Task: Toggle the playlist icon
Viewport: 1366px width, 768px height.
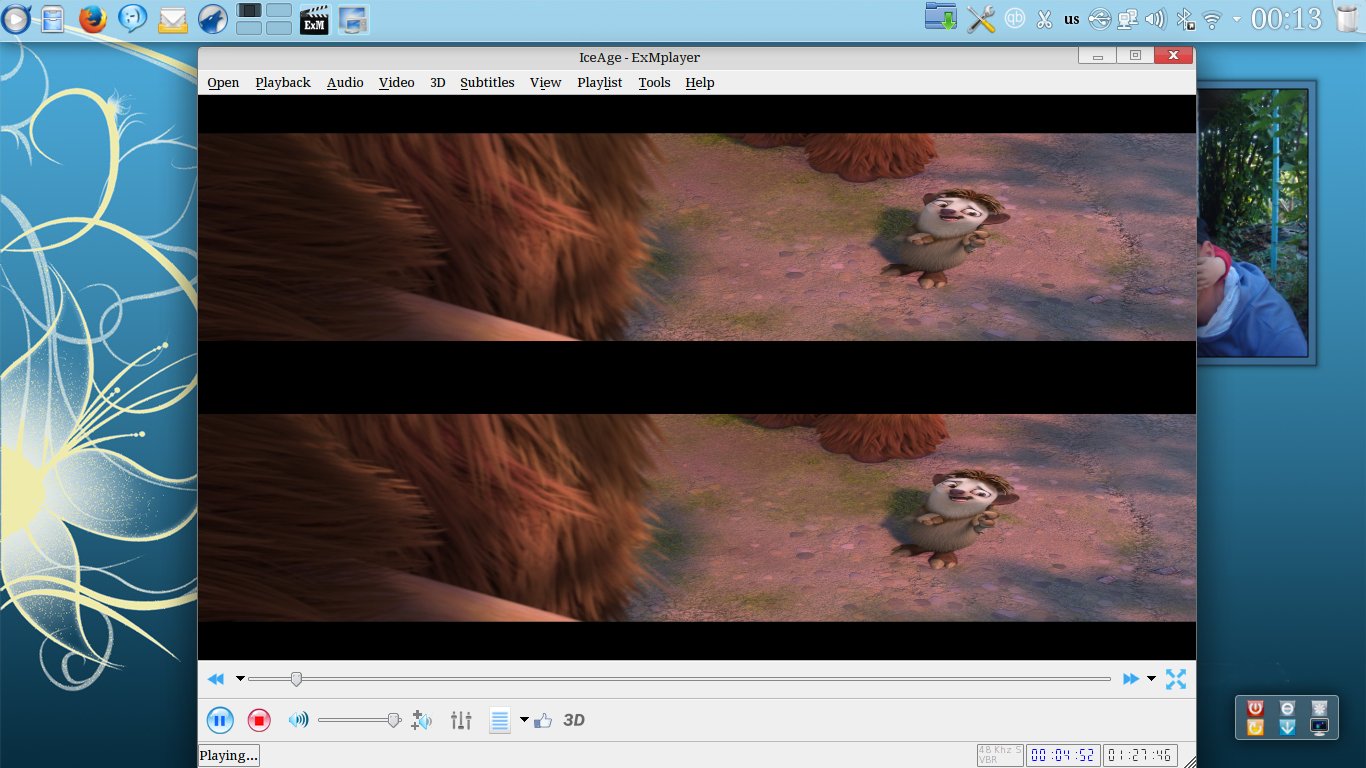Action: (x=500, y=720)
